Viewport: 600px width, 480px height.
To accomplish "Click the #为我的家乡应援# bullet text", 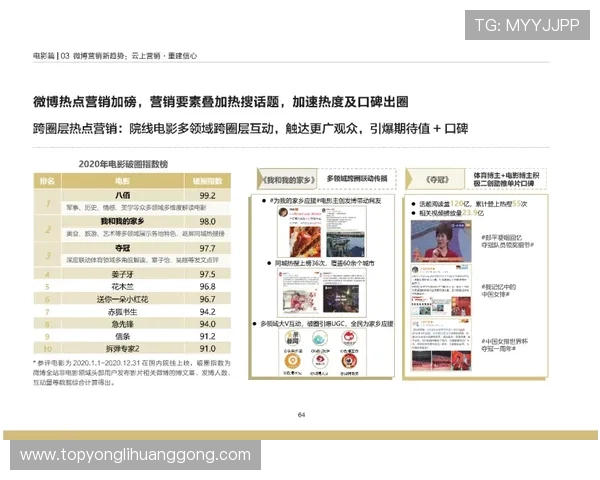I will point(325,201).
